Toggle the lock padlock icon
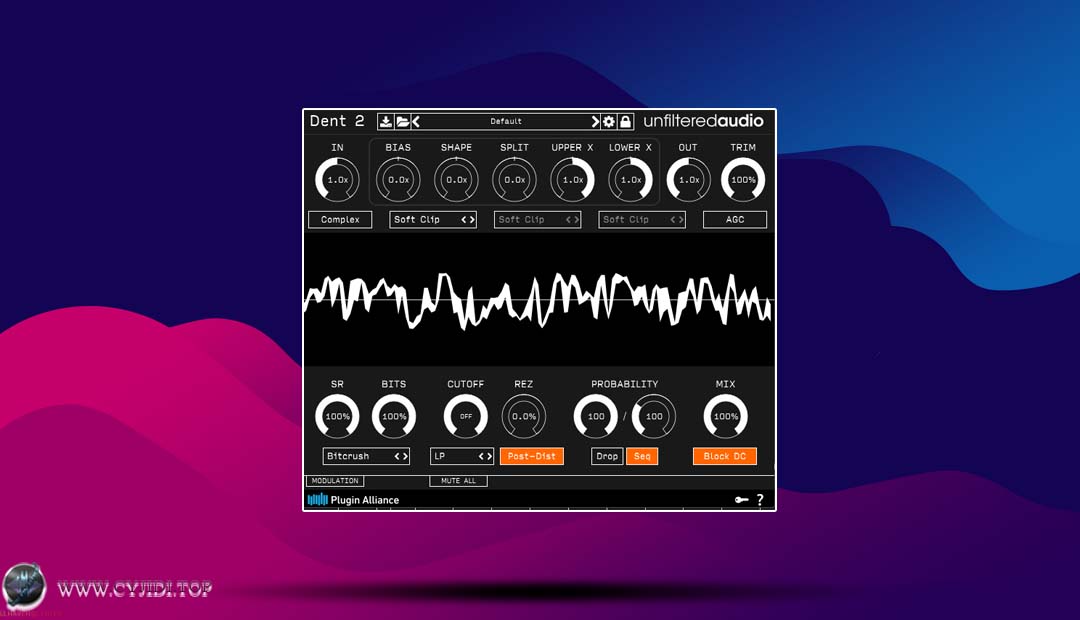1080x620 pixels. click(x=625, y=122)
